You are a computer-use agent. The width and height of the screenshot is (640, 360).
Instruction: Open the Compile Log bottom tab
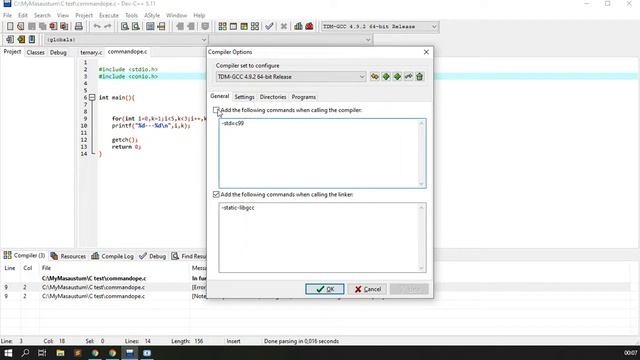click(113, 256)
